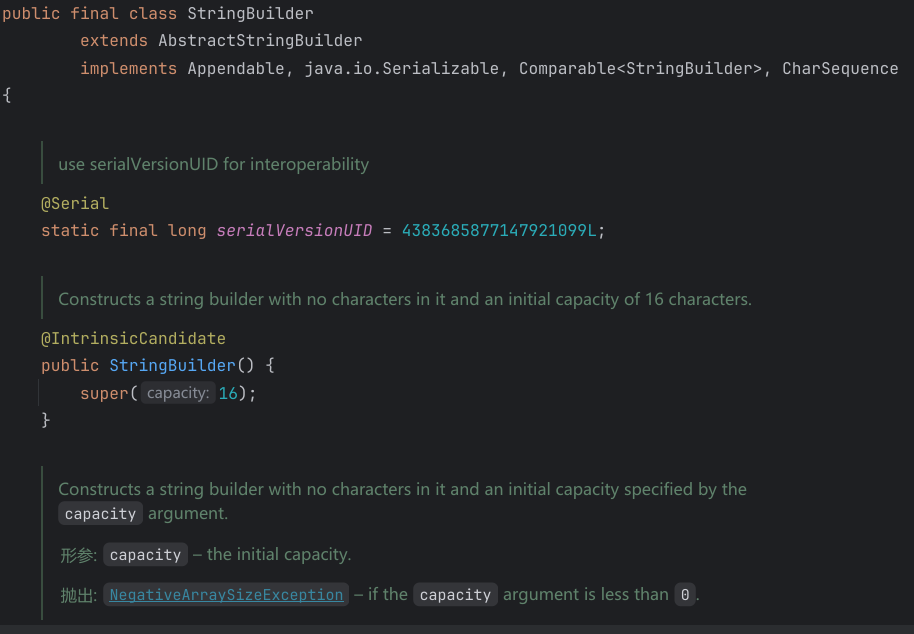Click the @Serial annotation
Image resolution: width=914 pixels, height=634 pixels.
coord(74,204)
